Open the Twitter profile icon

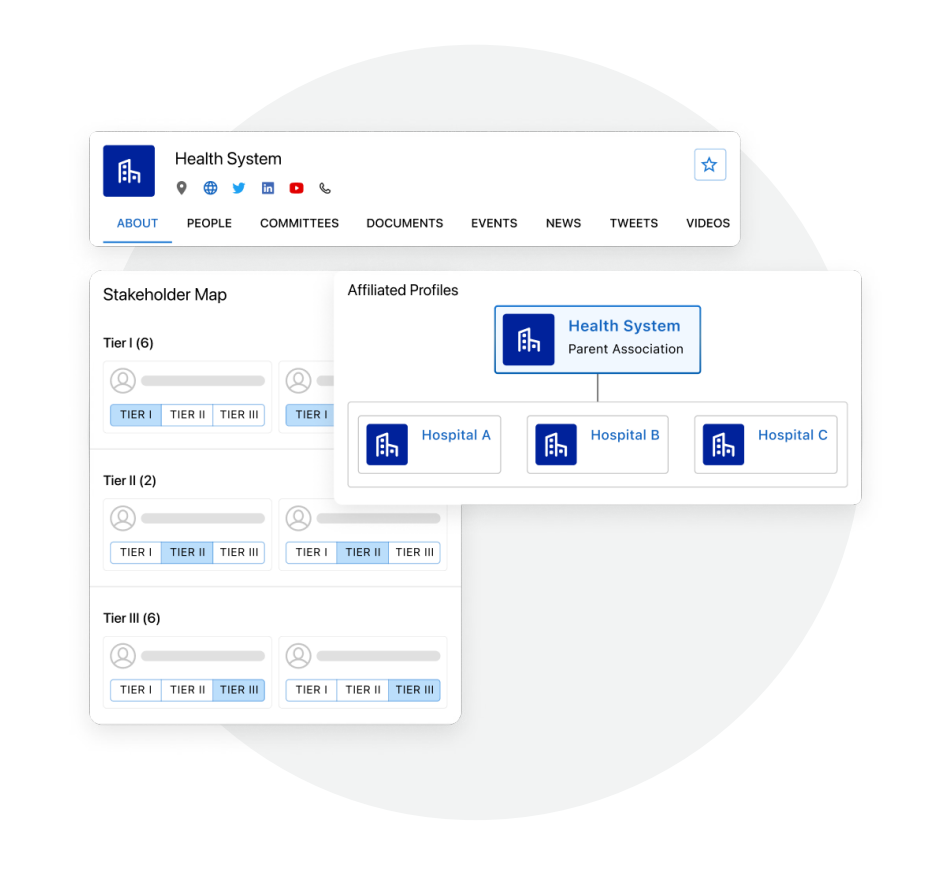[239, 188]
